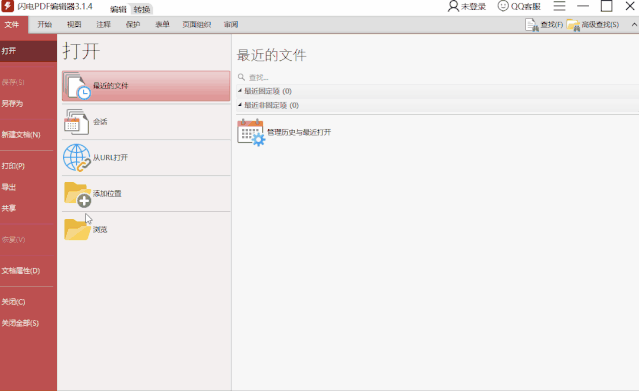This screenshot has width=639, height=391.
Task: Switch to the 视图 ribbon tab
Action: click(74, 24)
